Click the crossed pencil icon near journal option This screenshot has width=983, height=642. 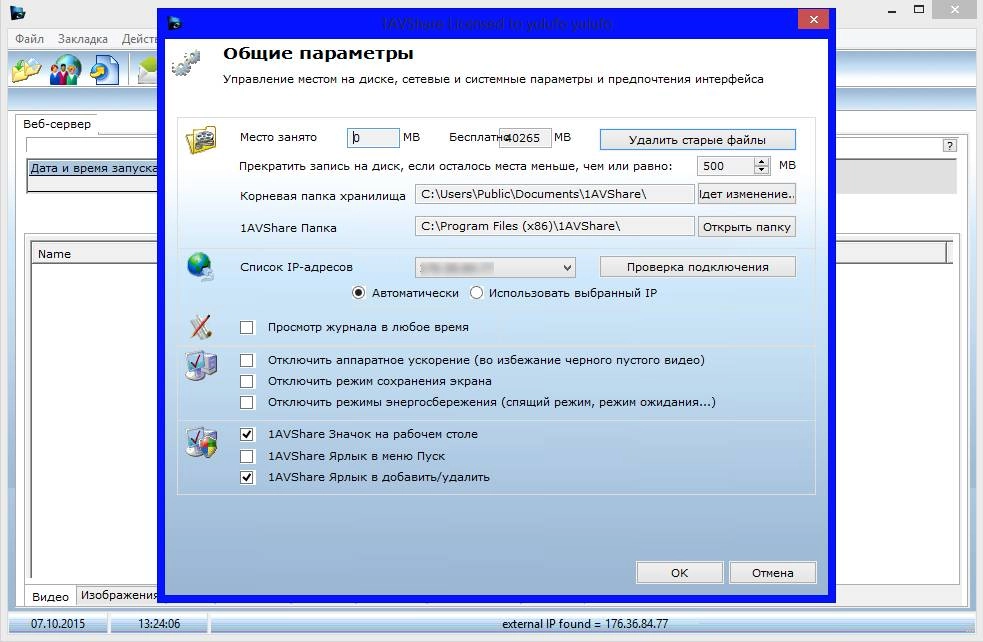pyautogui.click(x=201, y=327)
